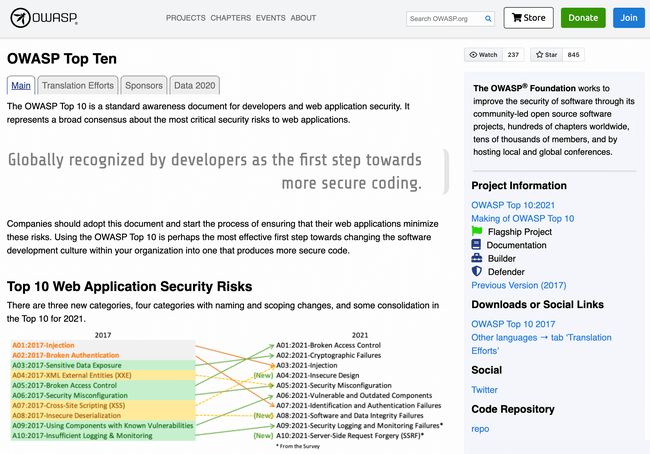Open the OWASP Top 10:2021 link
This screenshot has height=454, width=650.
pos(510,205)
